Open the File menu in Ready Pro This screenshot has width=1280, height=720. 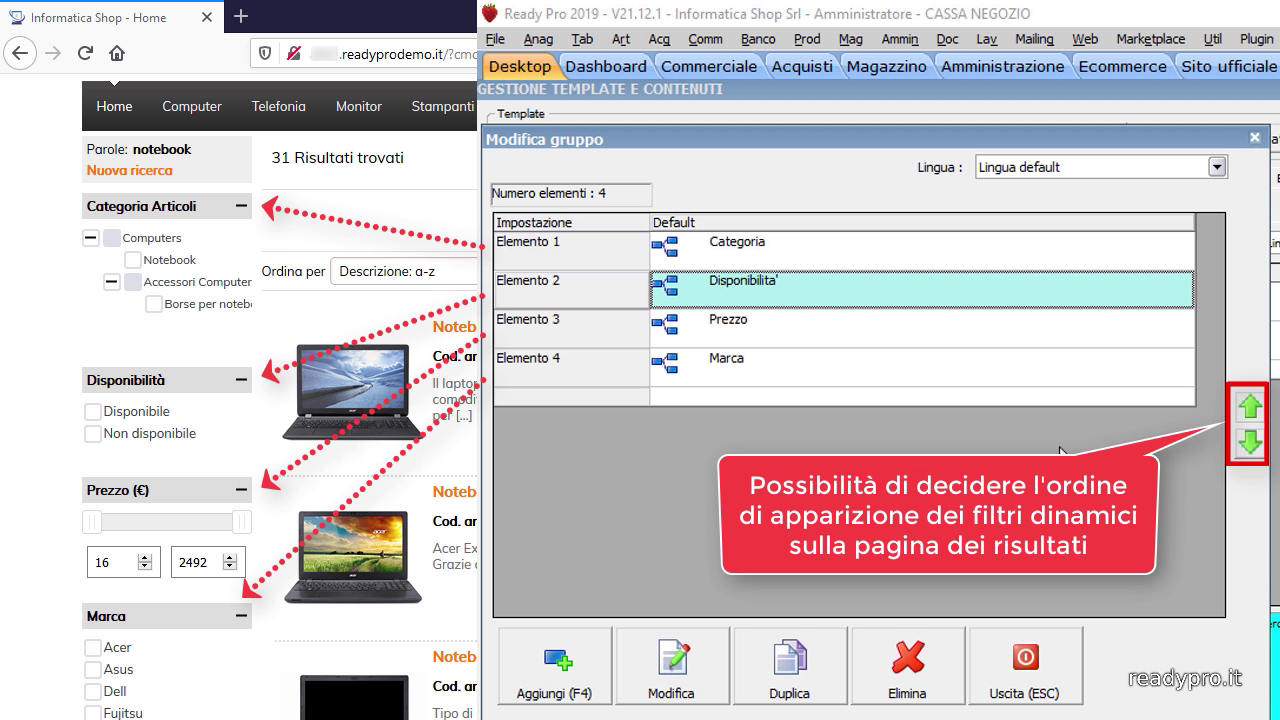495,39
